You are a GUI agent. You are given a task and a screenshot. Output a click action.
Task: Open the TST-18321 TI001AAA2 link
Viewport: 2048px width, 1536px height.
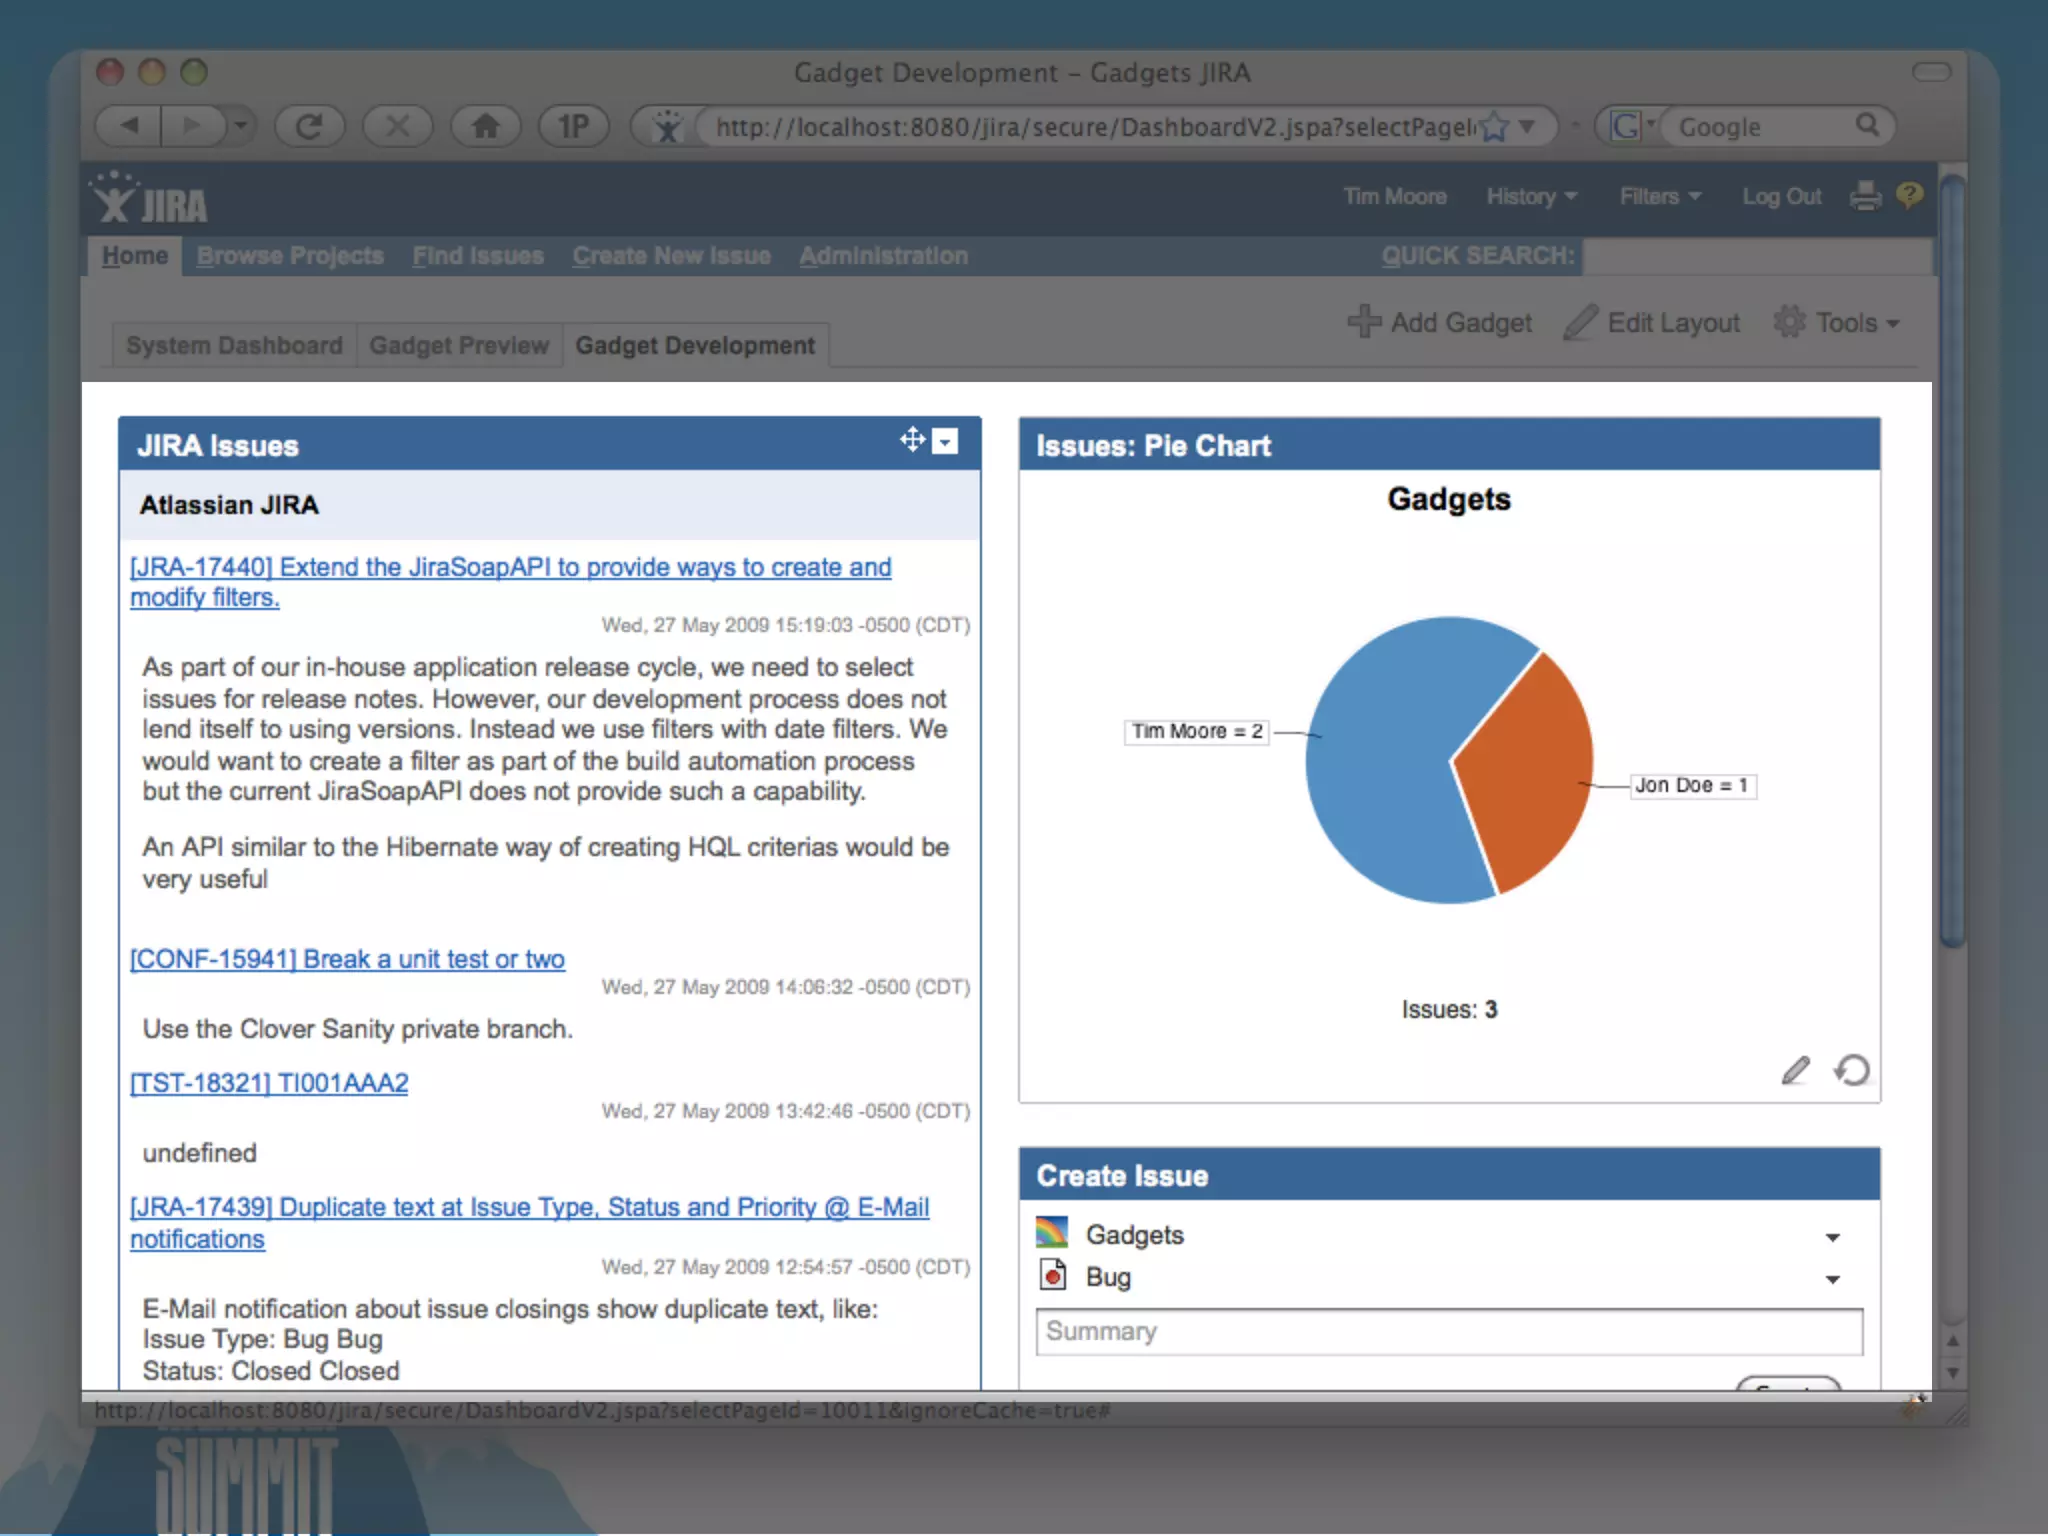pos(269,1083)
